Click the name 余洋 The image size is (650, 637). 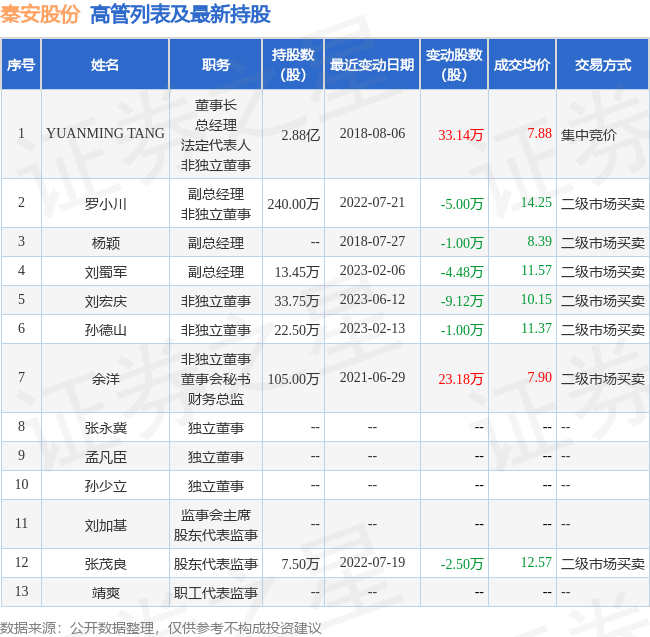tap(105, 379)
